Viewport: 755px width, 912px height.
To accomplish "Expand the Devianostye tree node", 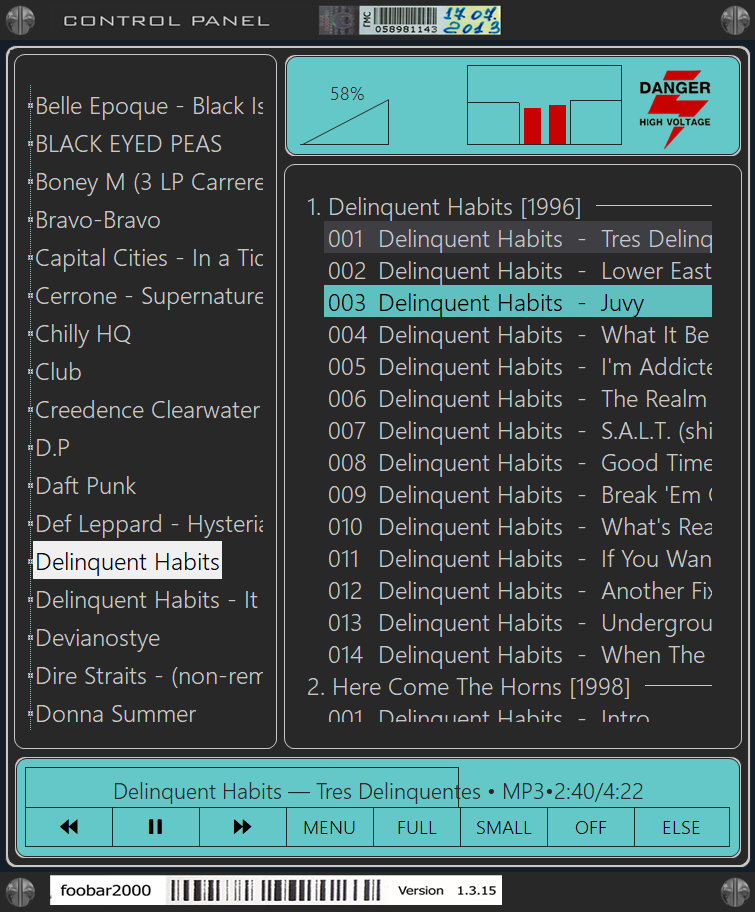I will (30, 638).
